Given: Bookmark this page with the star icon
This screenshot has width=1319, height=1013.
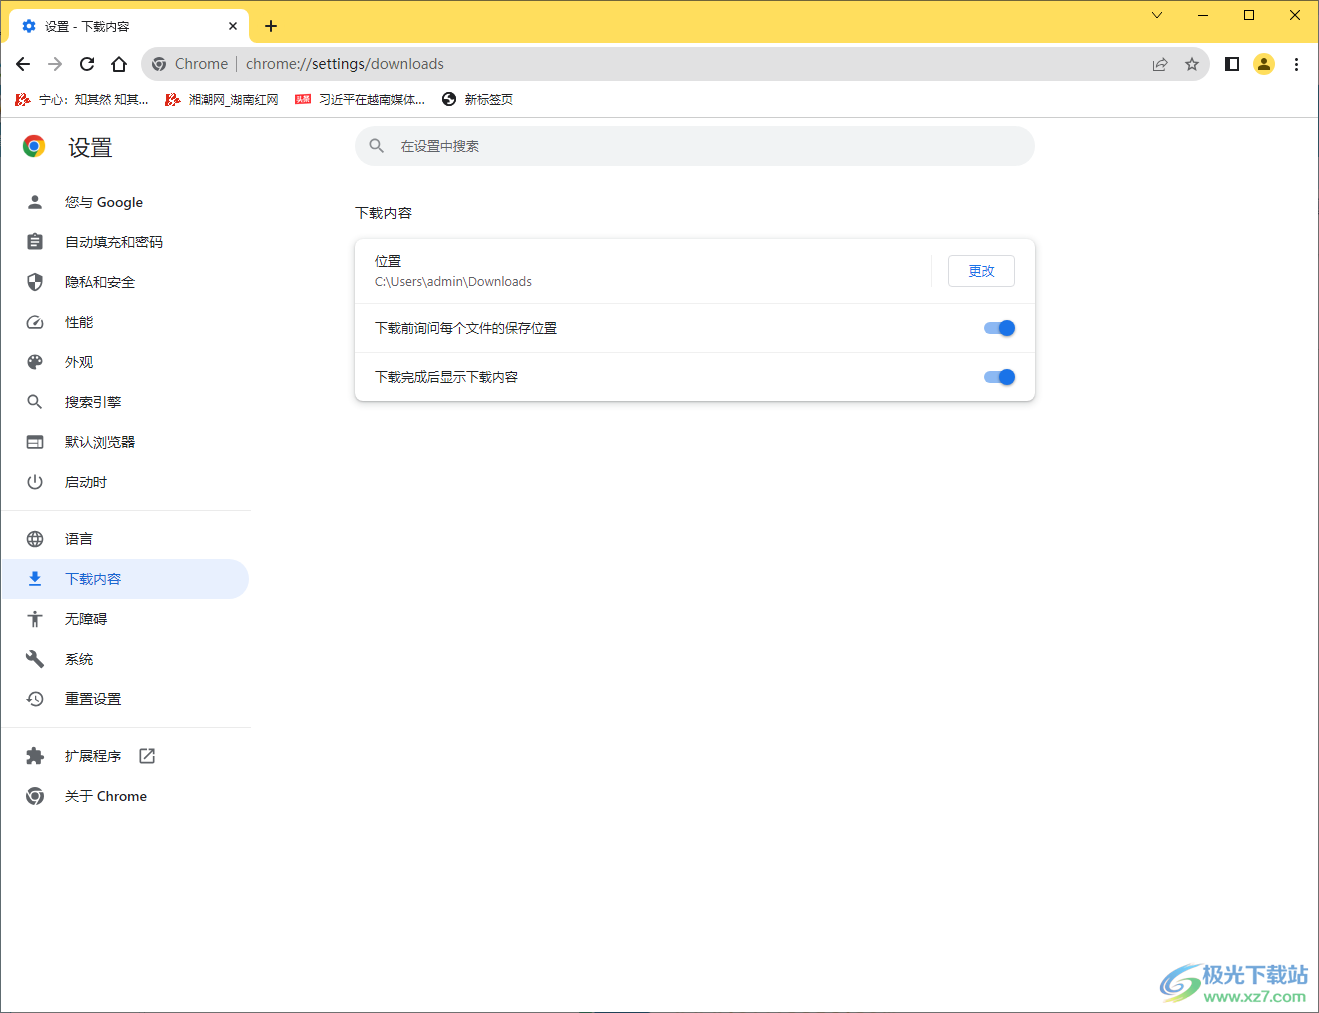Looking at the screenshot, I should point(1192,64).
